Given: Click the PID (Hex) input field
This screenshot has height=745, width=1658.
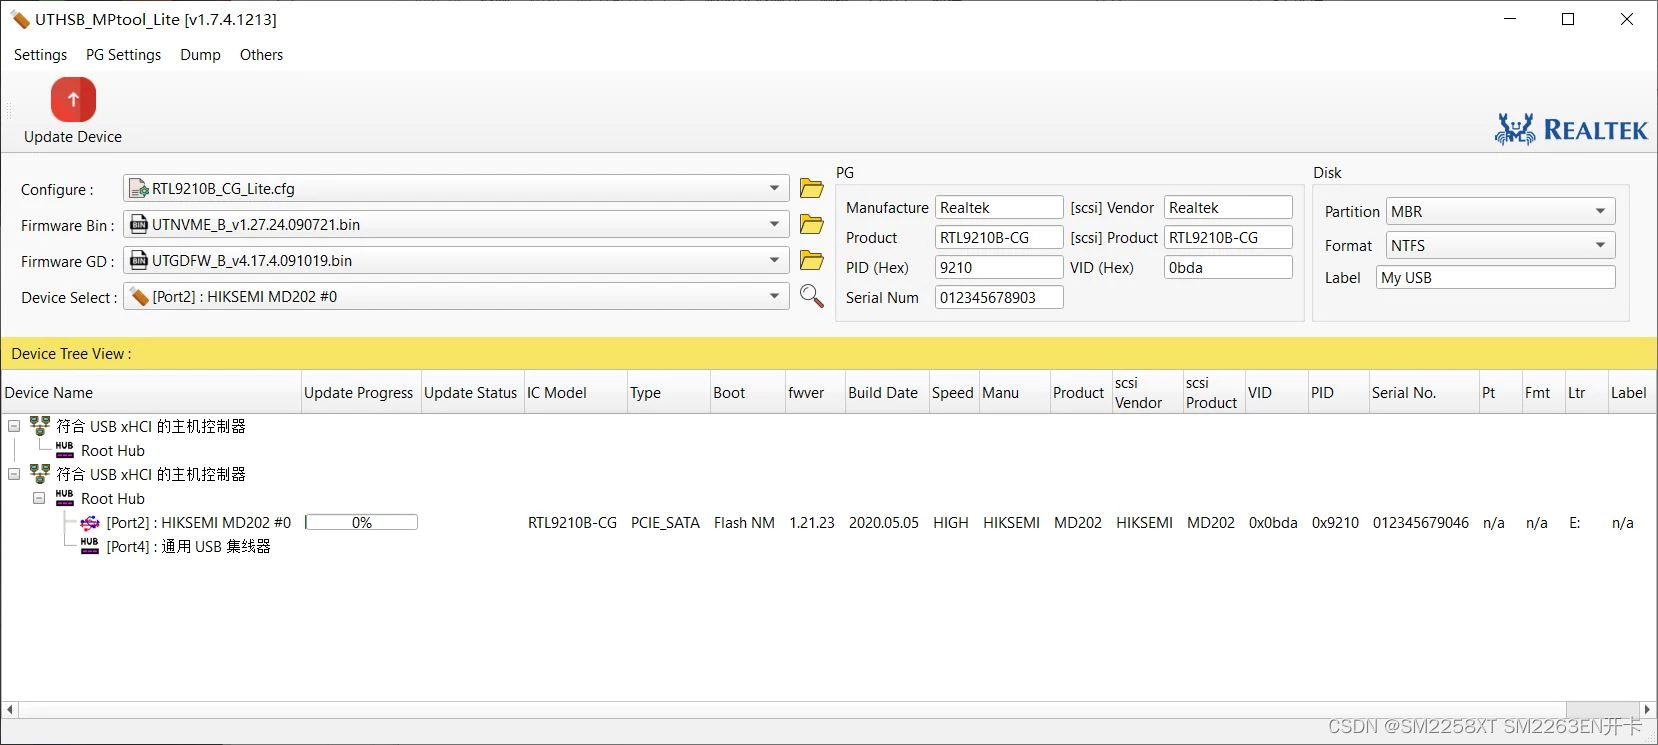Looking at the screenshot, I should tap(999, 267).
